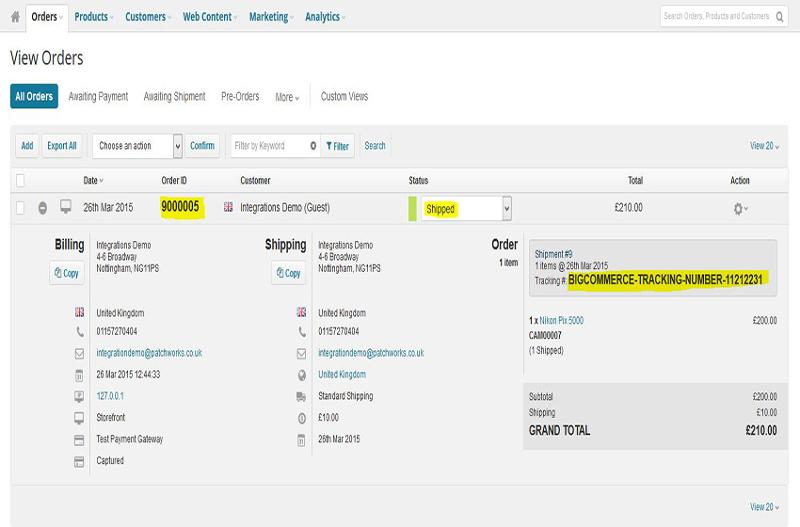The width and height of the screenshot is (800, 527).
Task: Click the green status color bar
Action: coord(412,208)
